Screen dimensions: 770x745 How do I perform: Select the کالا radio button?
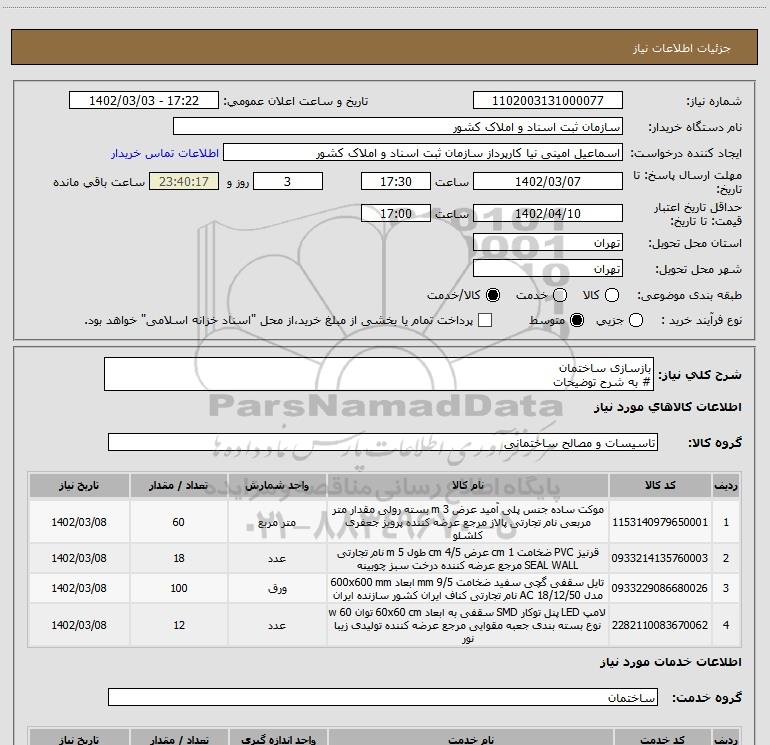coord(612,295)
